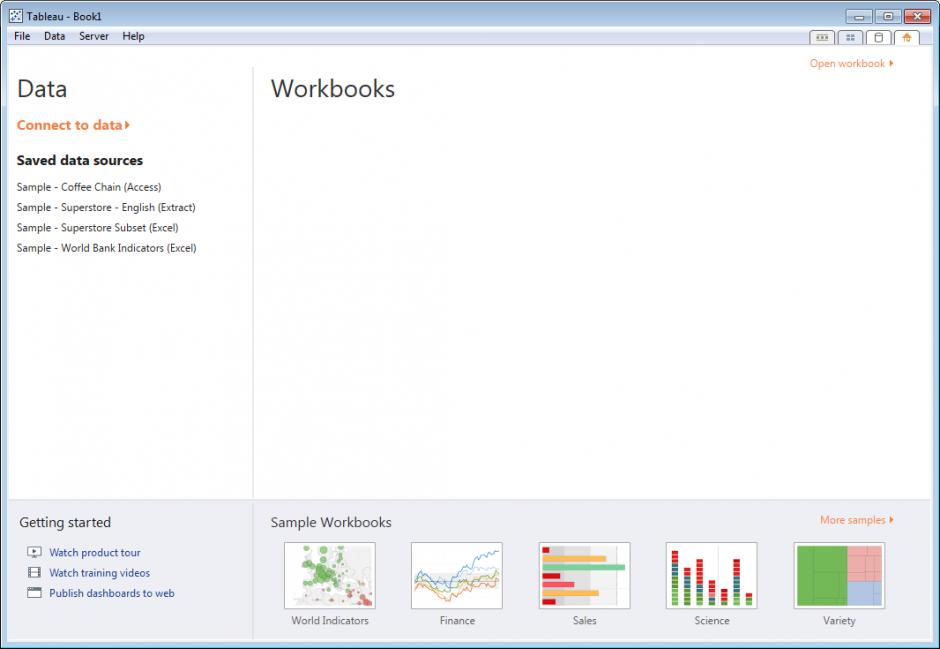Click the Publish dashboards to web link text

click(x=112, y=593)
